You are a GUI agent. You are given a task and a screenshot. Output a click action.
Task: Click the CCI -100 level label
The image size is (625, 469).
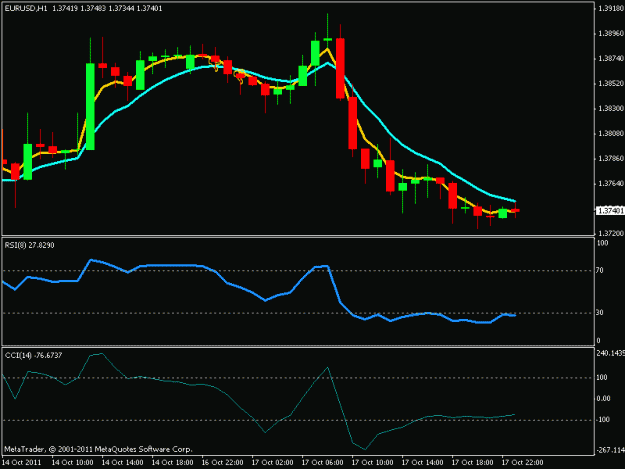pyautogui.click(x=602, y=420)
